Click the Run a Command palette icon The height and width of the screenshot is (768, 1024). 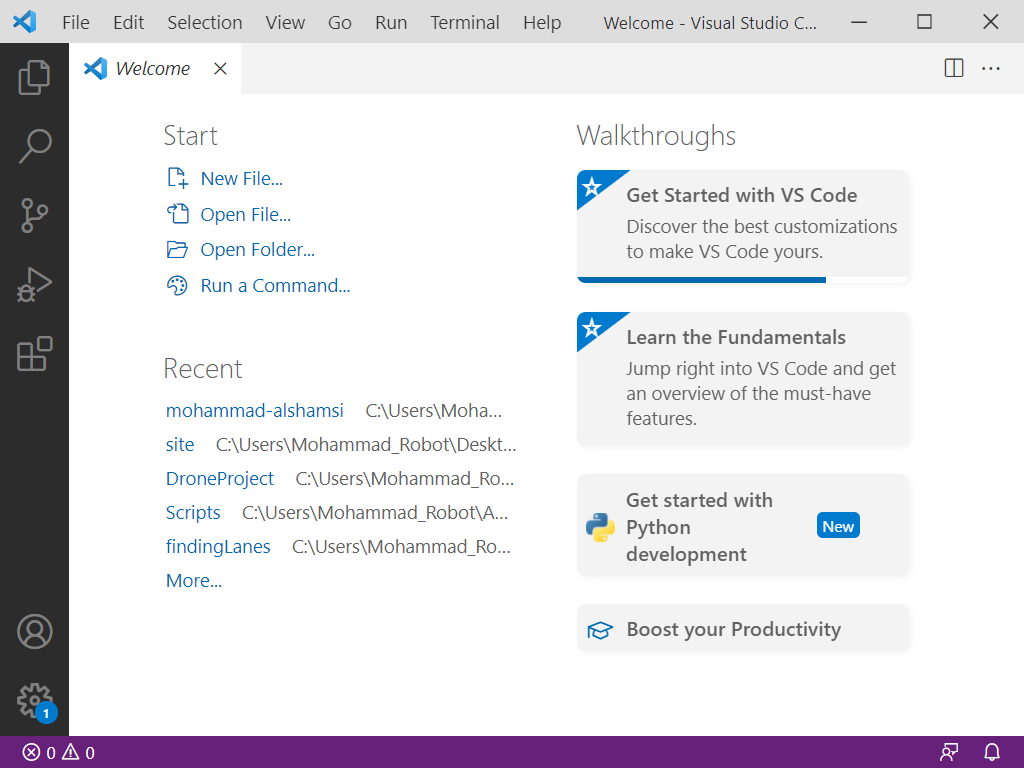[177, 285]
